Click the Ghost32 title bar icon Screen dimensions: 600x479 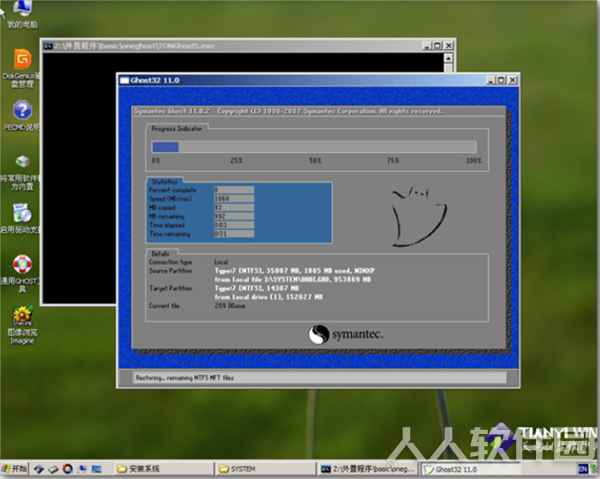[x=124, y=80]
